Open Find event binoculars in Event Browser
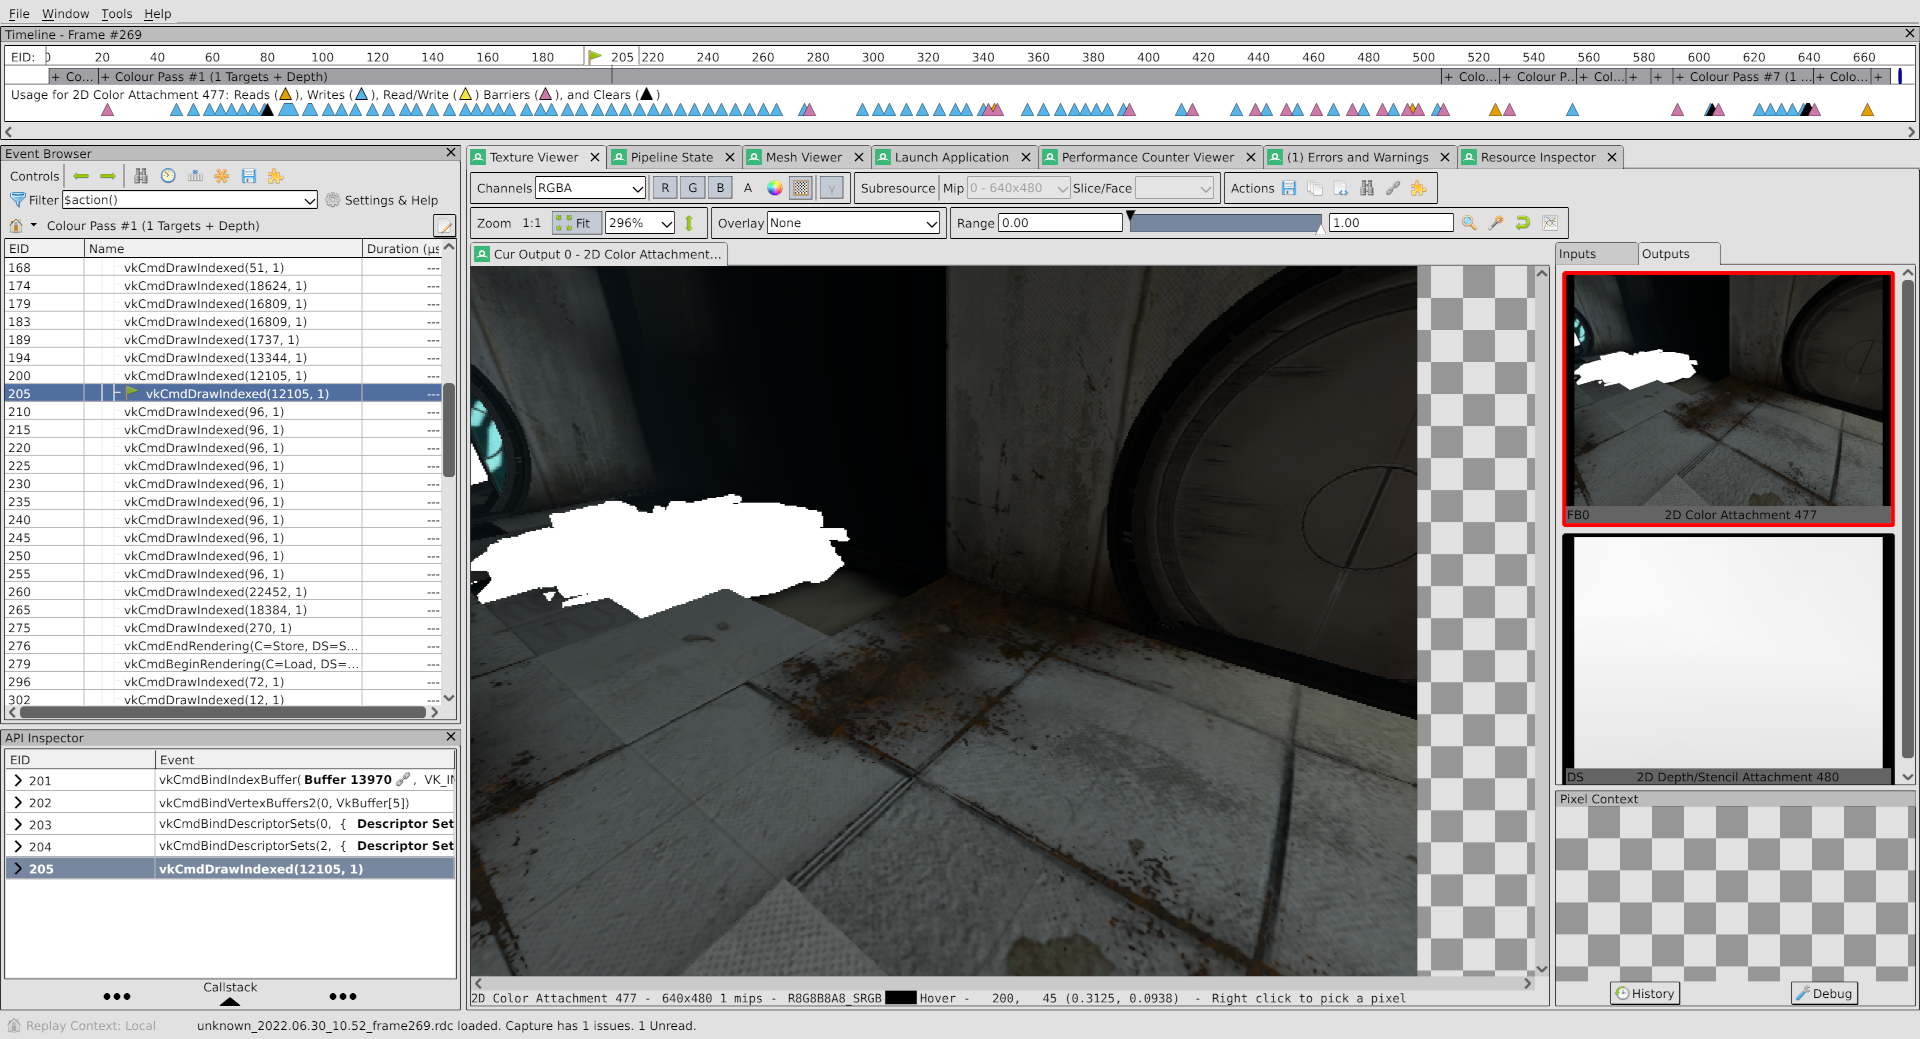This screenshot has height=1039, width=1920. click(141, 176)
